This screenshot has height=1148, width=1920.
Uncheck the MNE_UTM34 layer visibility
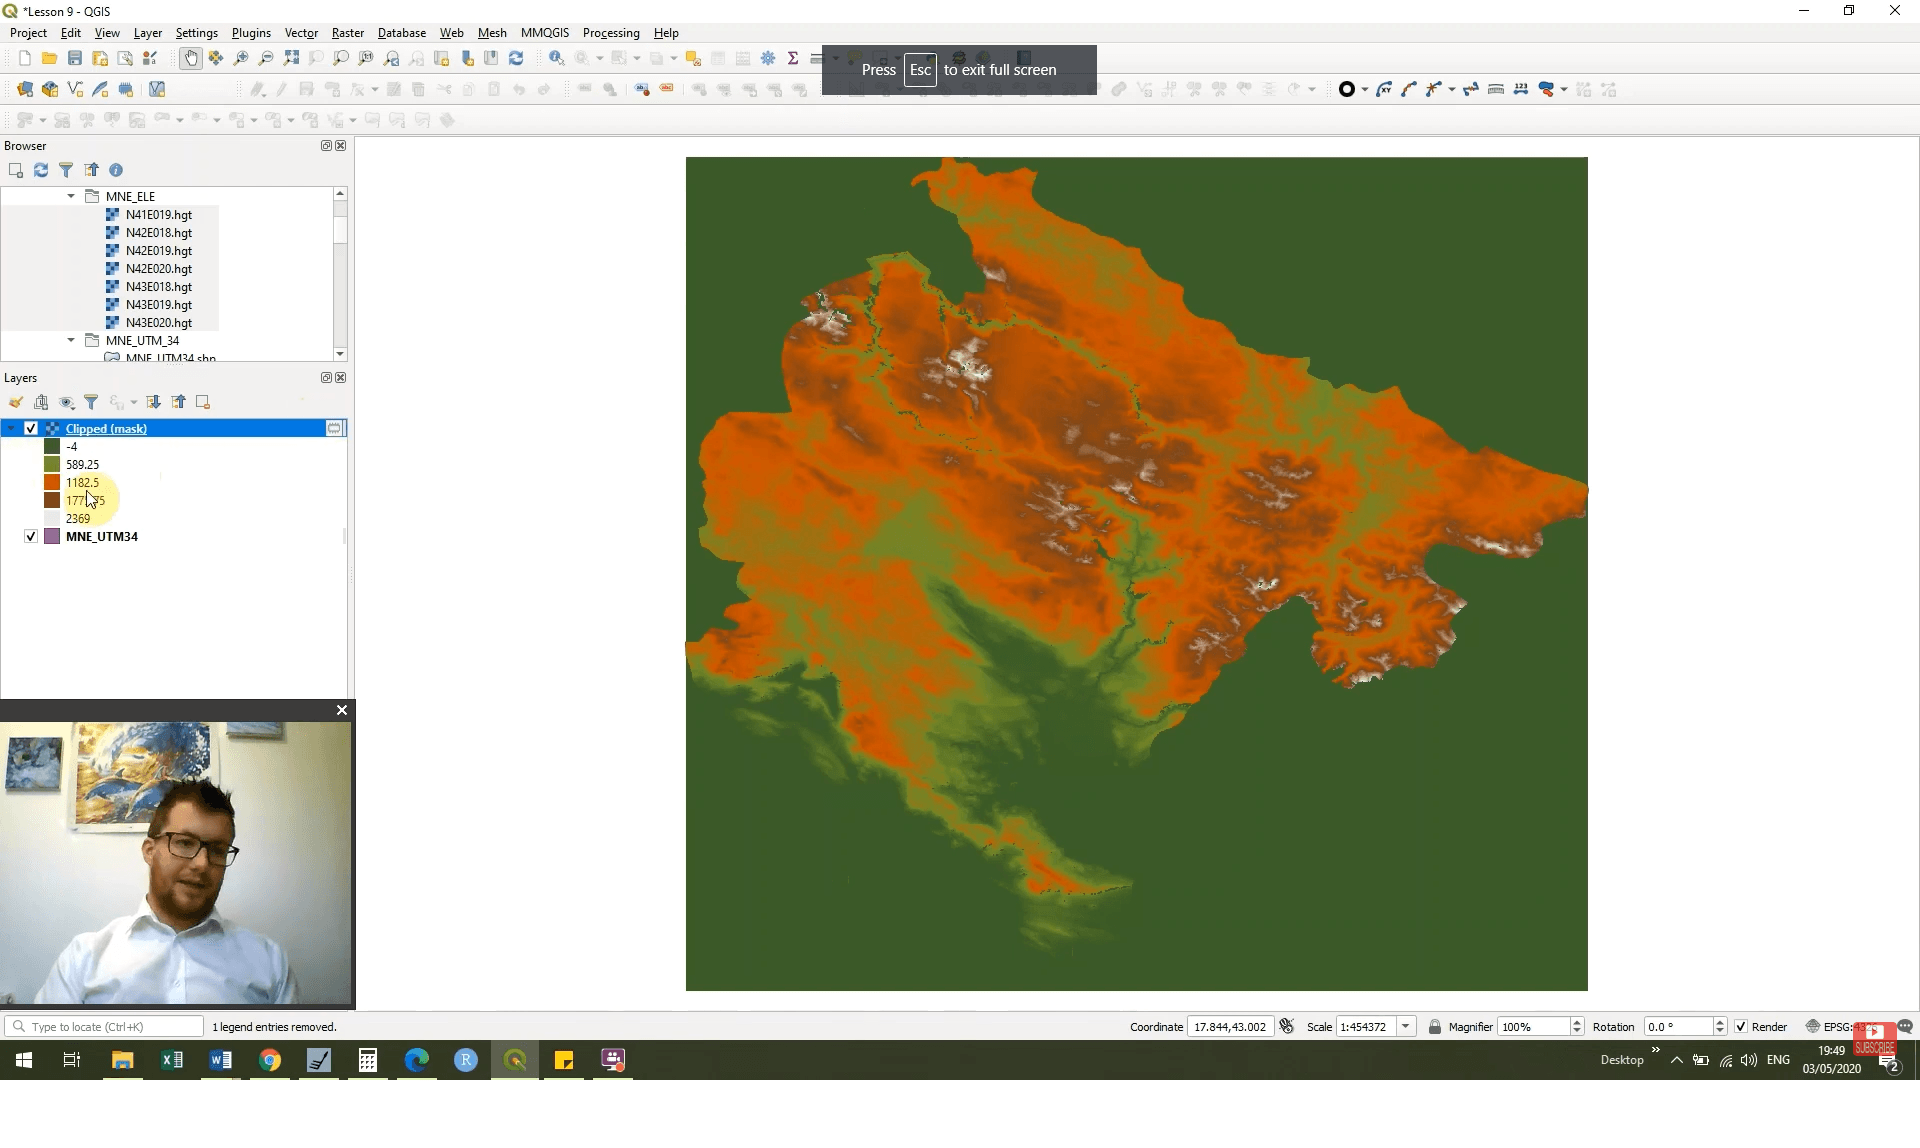click(31, 536)
